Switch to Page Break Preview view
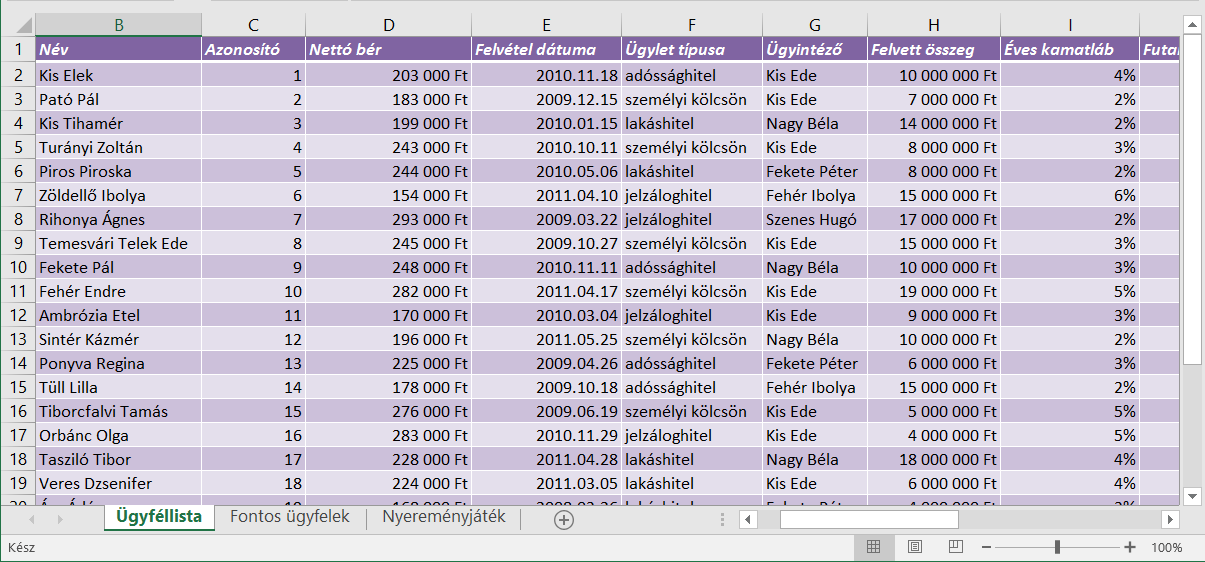The image size is (1205, 562). (955, 547)
